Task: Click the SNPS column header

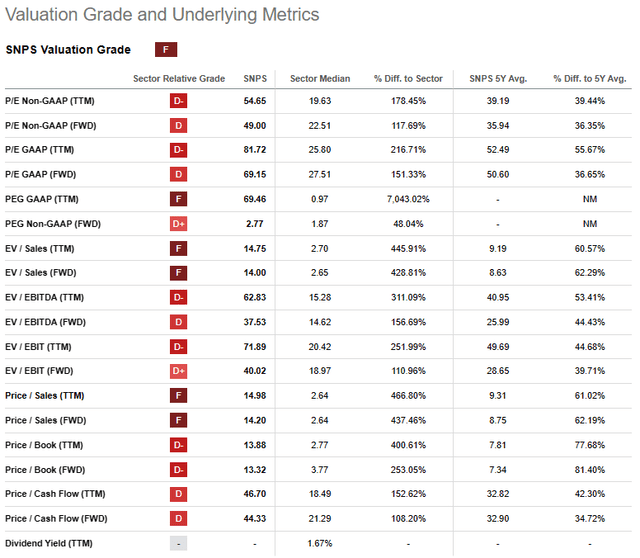Action: [x=255, y=78]
